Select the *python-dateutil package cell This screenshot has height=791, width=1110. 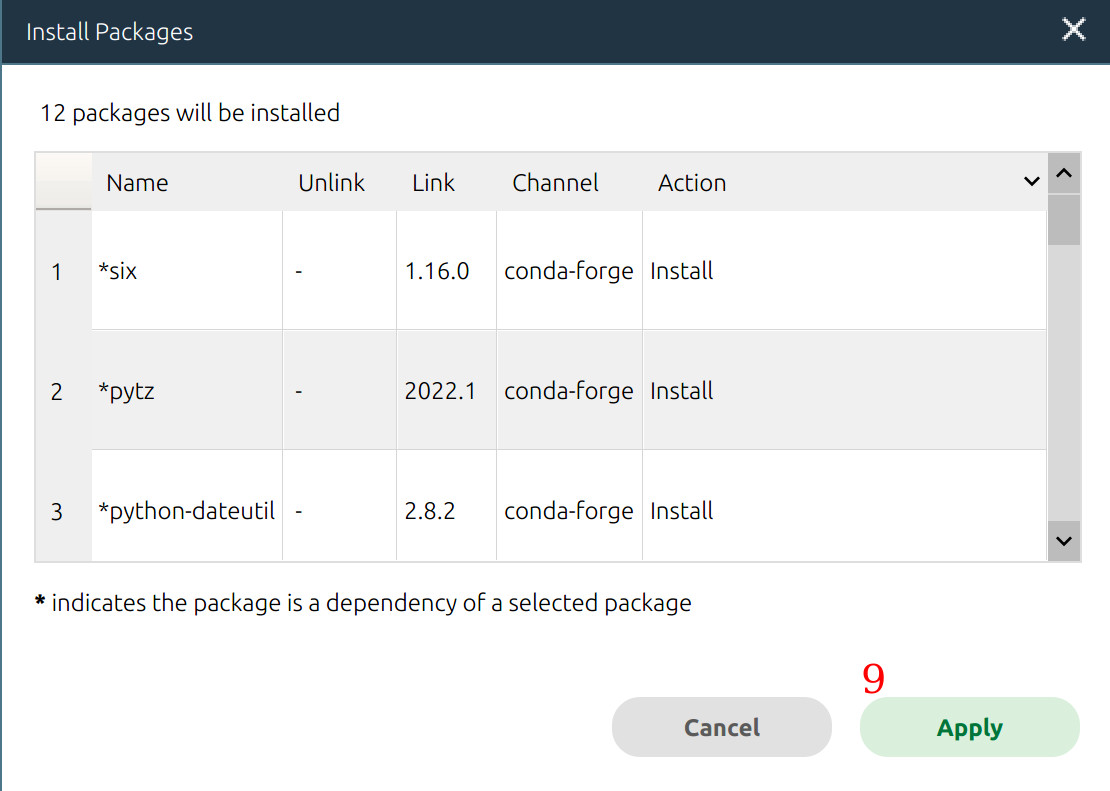click(x=187, y=511)
